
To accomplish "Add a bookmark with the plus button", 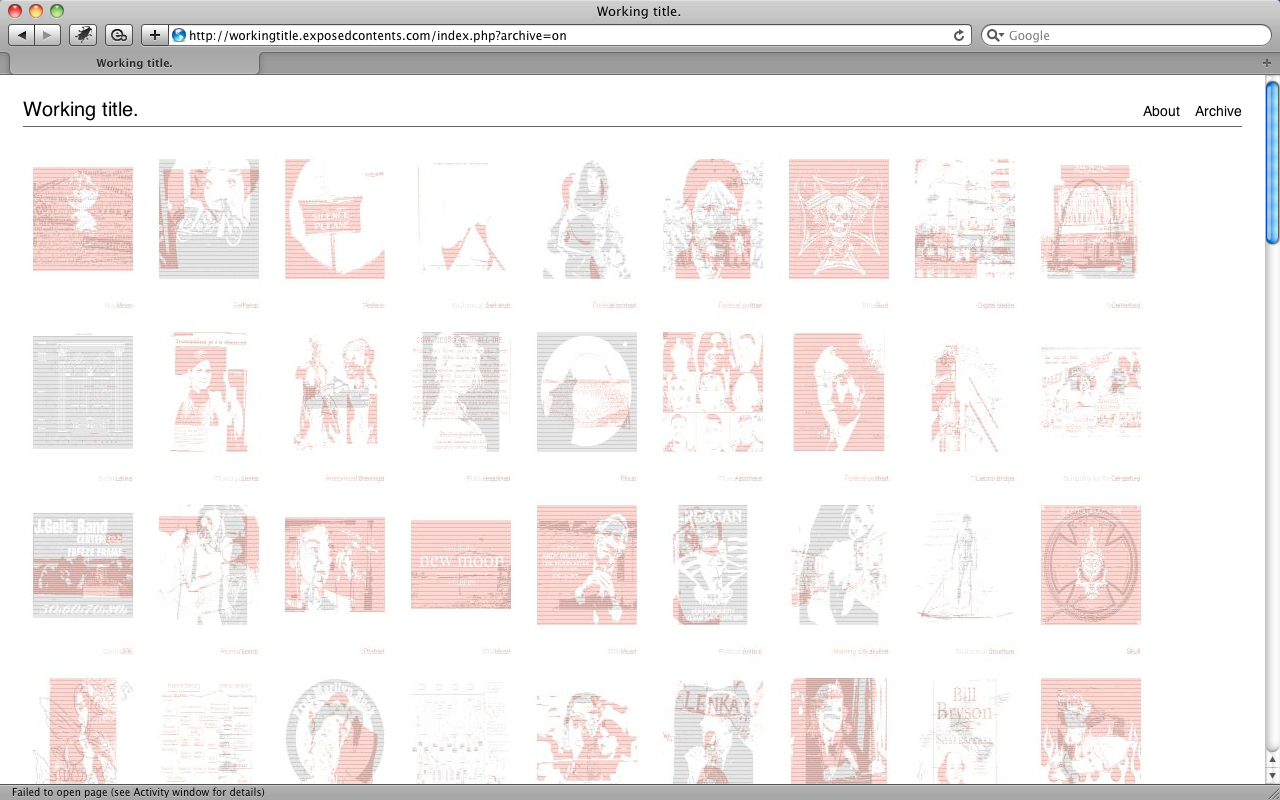I will 154,35.
